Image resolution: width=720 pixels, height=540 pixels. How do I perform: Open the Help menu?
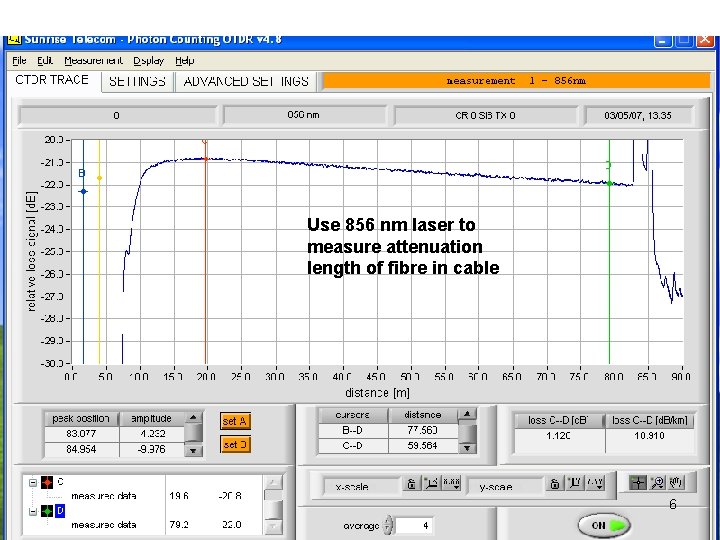click(x=185, y=61)
